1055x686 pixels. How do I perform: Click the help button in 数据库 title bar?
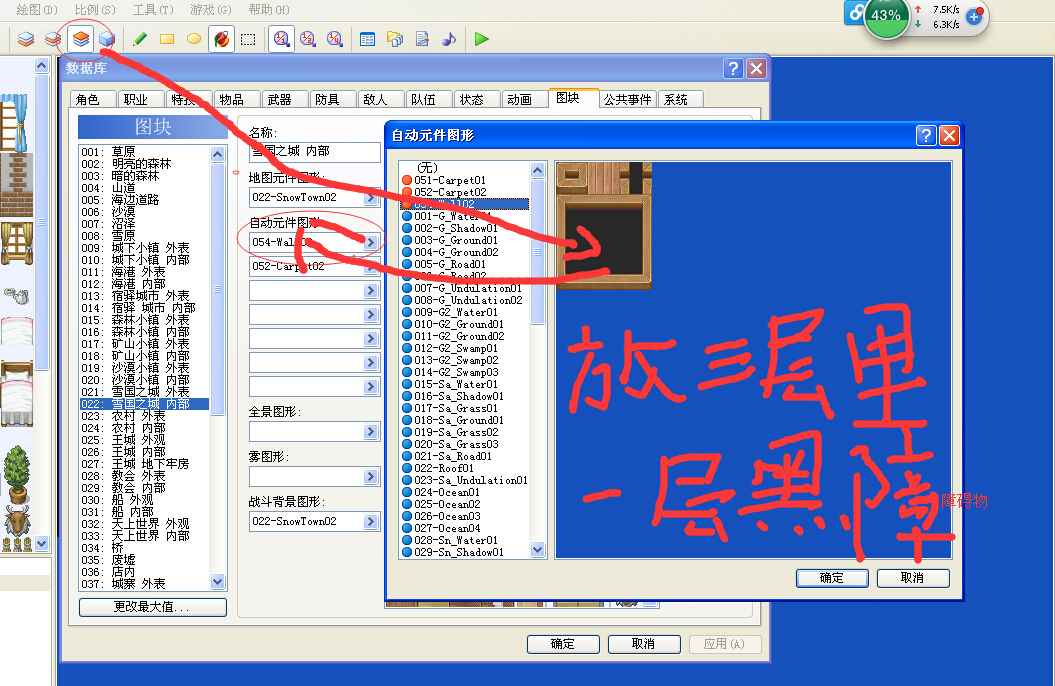click(733, 68)
